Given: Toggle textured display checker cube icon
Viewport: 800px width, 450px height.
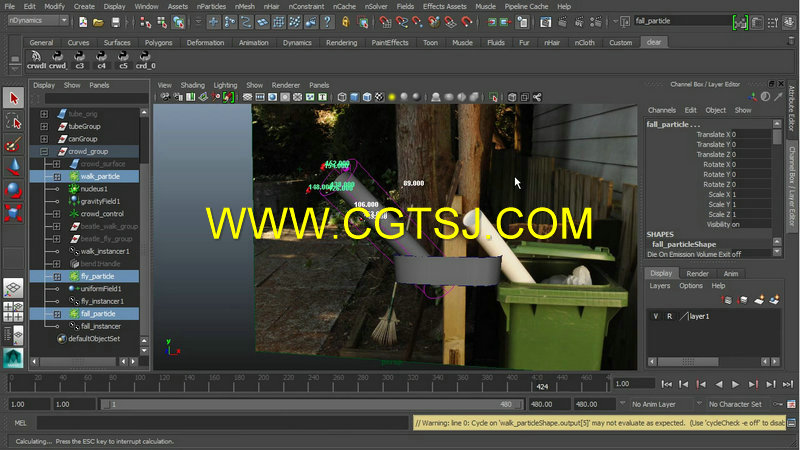Looking at the screenshot, I should pyautogui.click(x=379, y=97).
